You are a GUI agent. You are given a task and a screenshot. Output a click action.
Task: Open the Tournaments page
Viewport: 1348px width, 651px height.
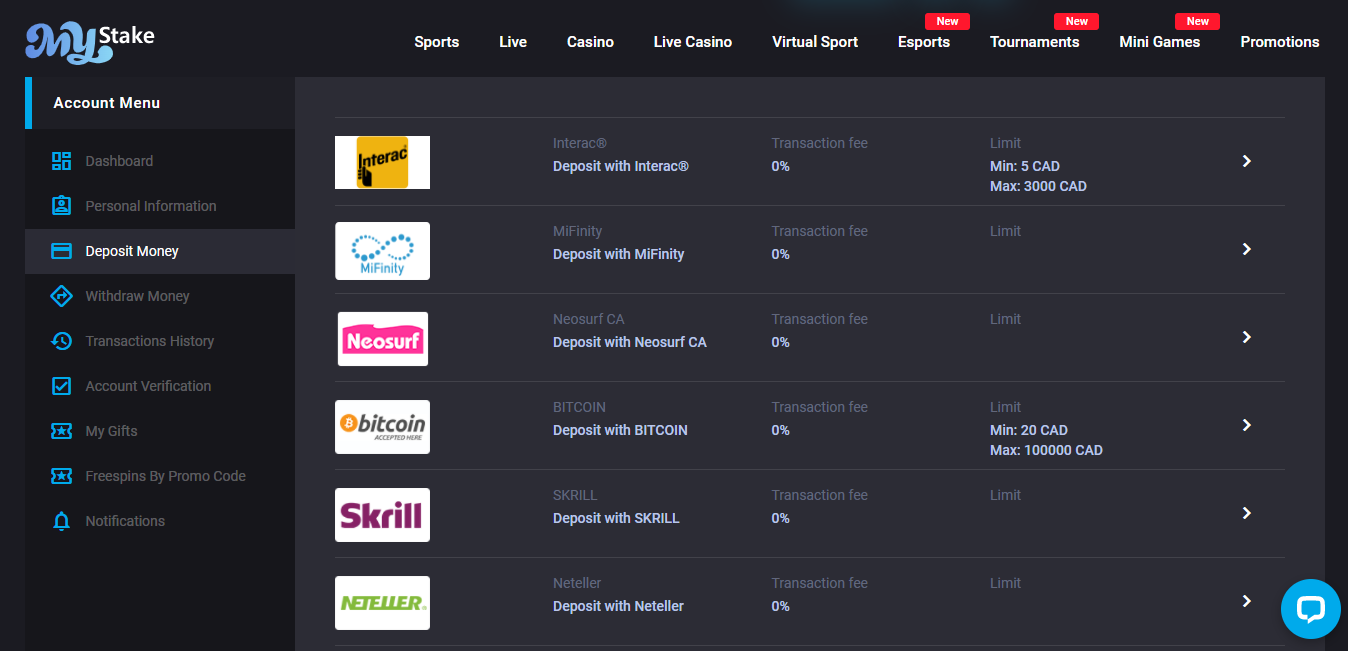point(1035,42)
